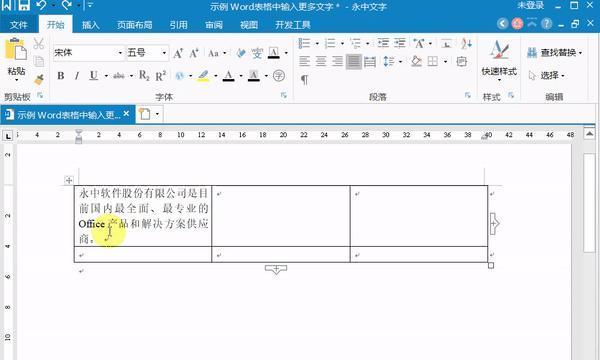Click the shading paint bucket icon
The image size is (600, 360).
click(x=416, y=61)
